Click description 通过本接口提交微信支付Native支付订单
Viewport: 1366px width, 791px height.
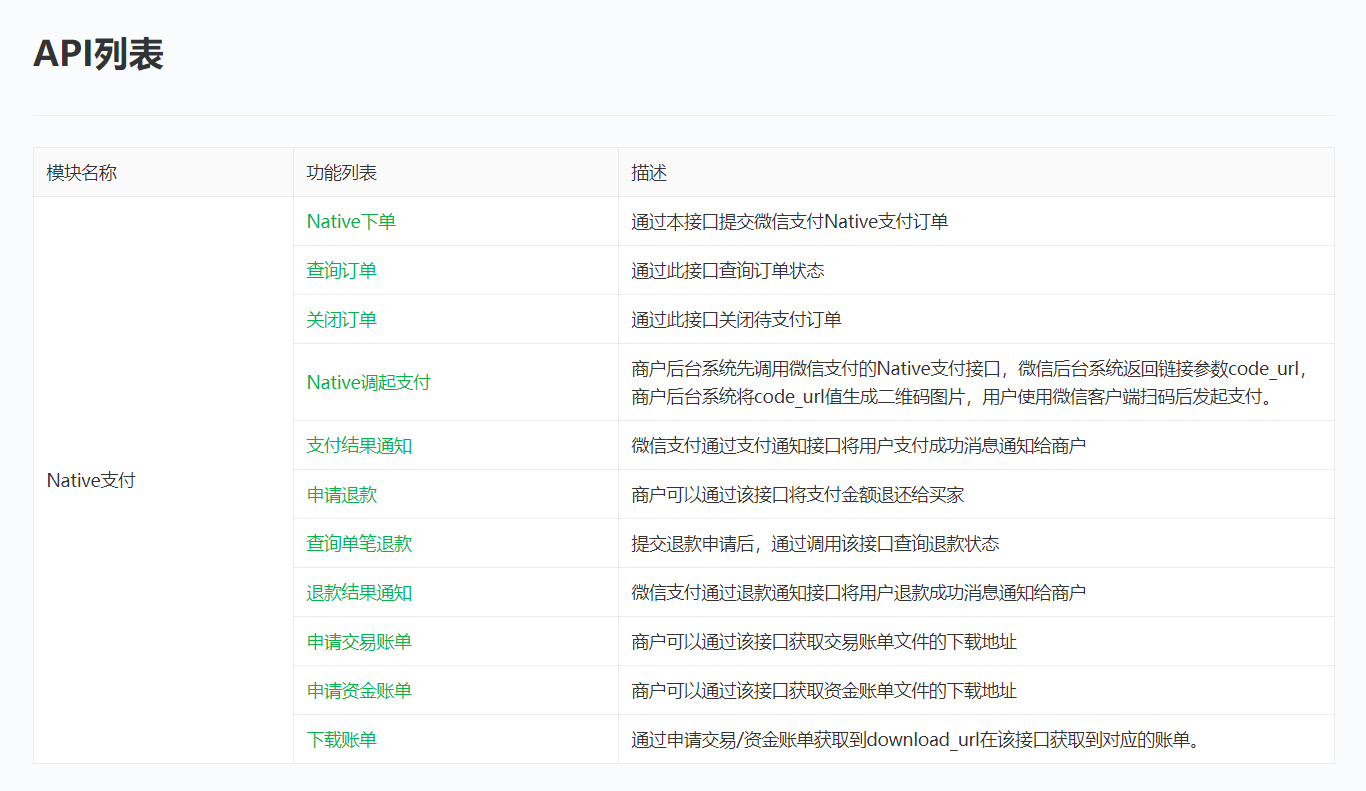coord(790,221)
